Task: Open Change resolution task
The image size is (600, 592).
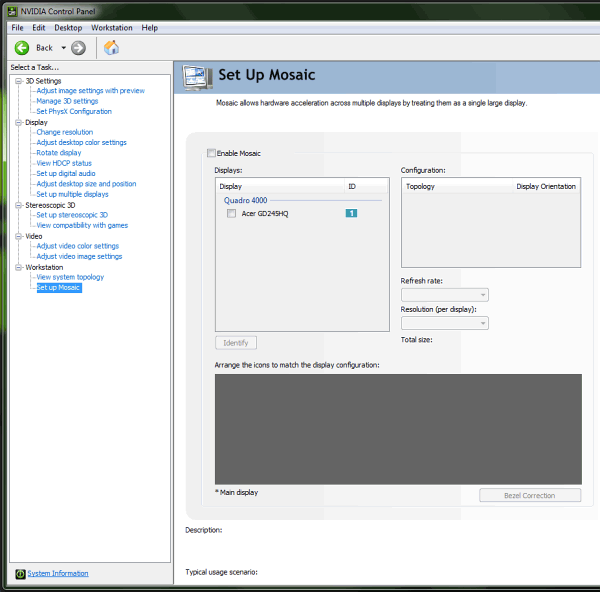Action: (65, 132)
